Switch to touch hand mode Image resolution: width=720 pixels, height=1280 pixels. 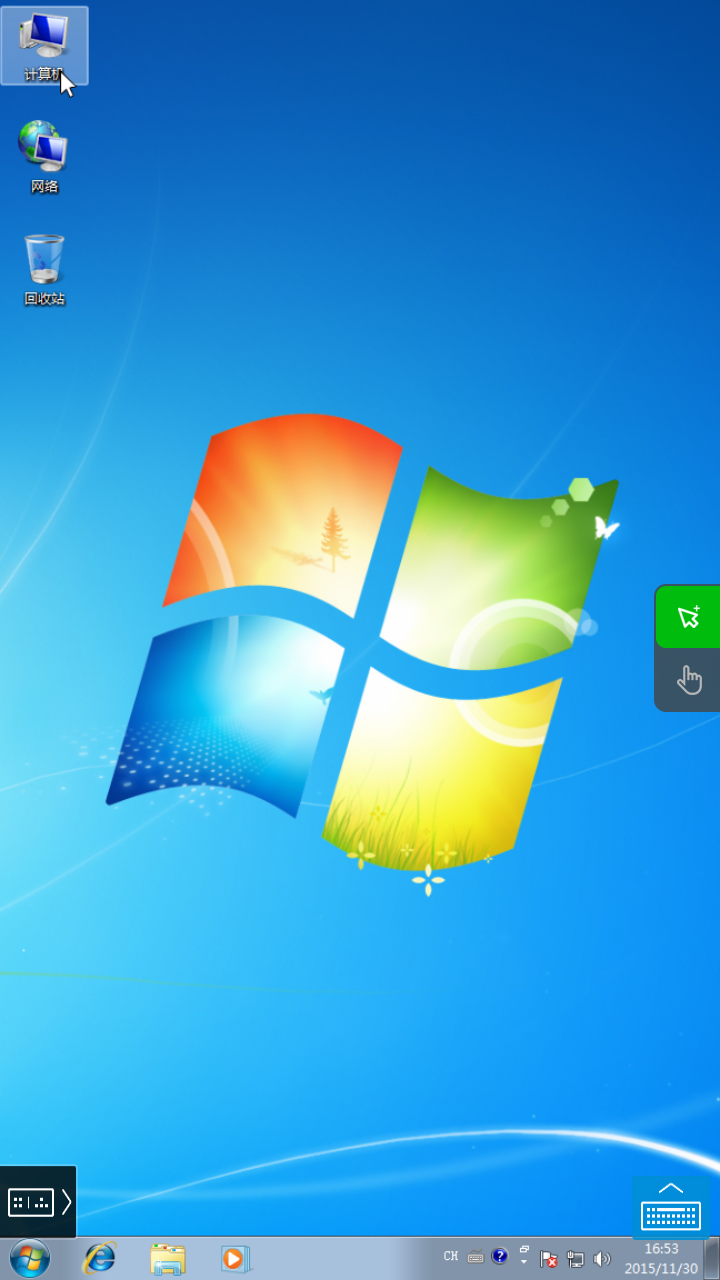688,680
